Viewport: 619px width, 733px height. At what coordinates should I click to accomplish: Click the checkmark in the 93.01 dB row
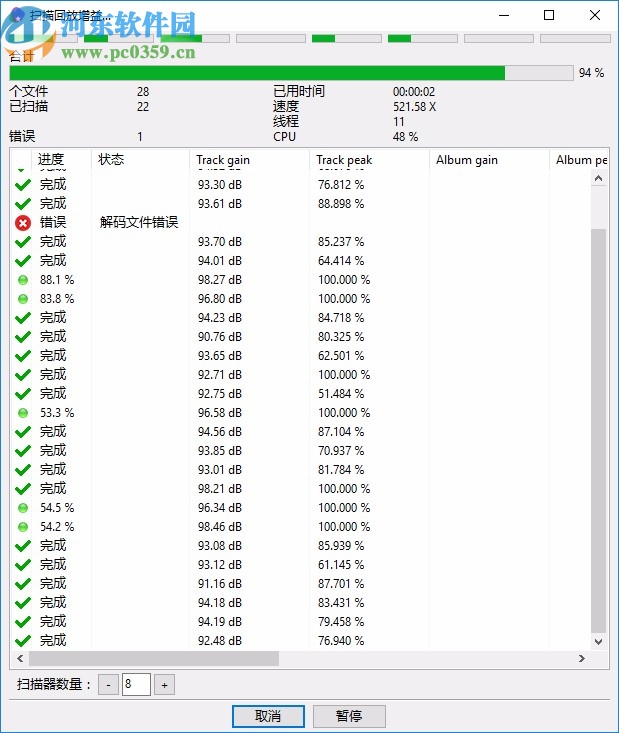pos(22,470)
